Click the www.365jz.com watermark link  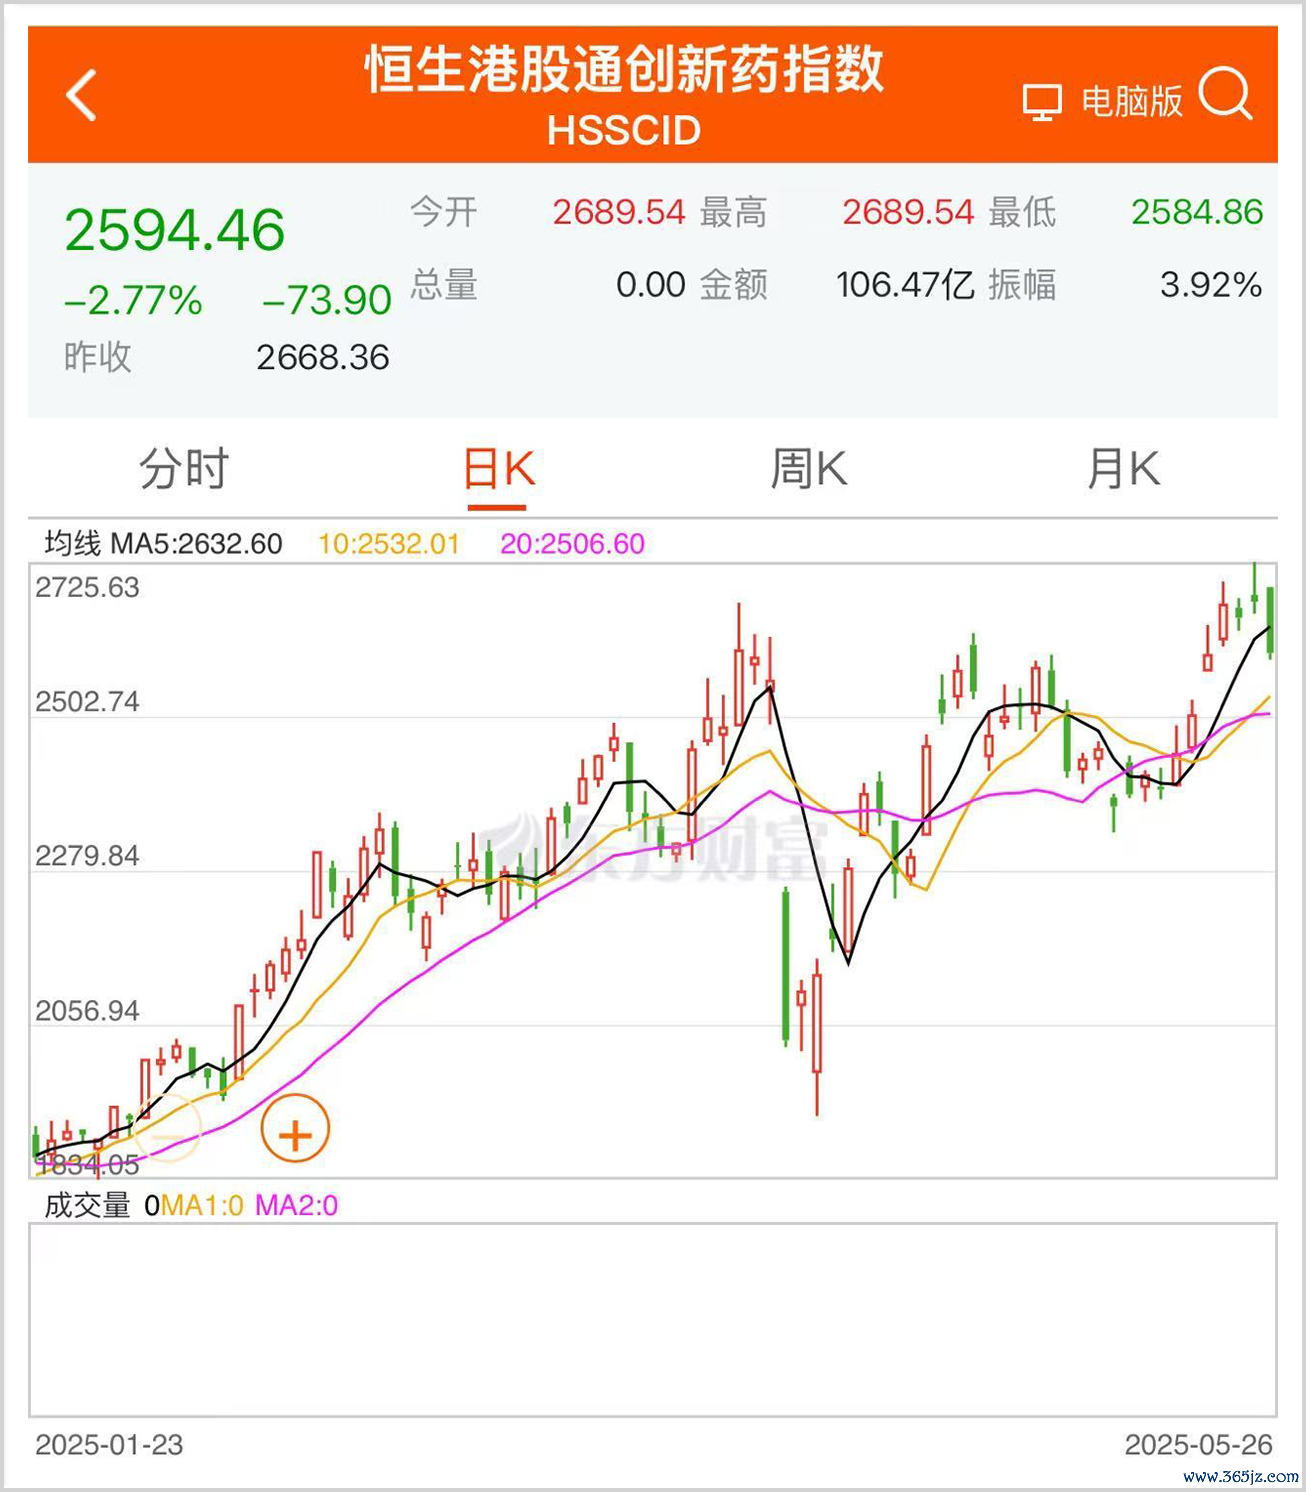point(1240,1476)
